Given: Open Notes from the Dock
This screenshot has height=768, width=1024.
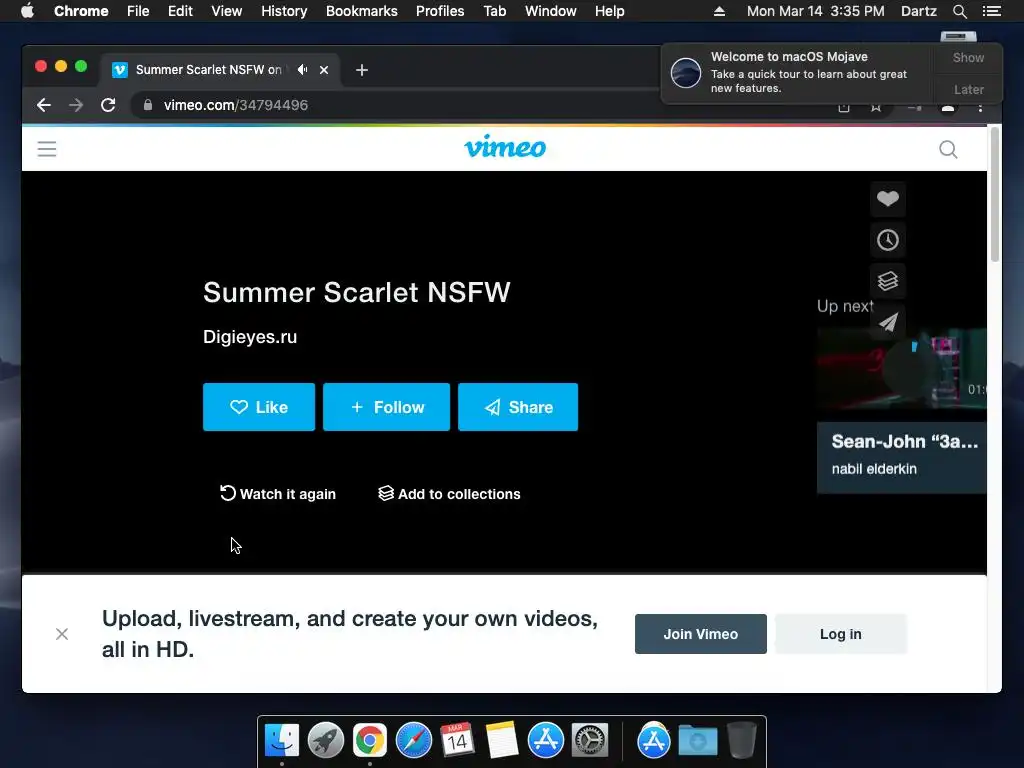Looking at the screenshot, I should click(x=502, y=741).
